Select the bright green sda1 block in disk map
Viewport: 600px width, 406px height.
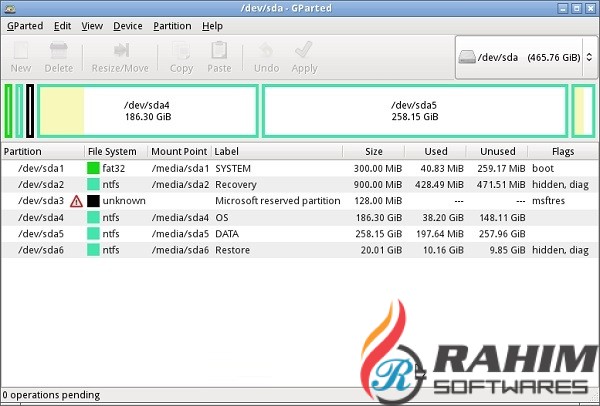[x=8, y=111]
